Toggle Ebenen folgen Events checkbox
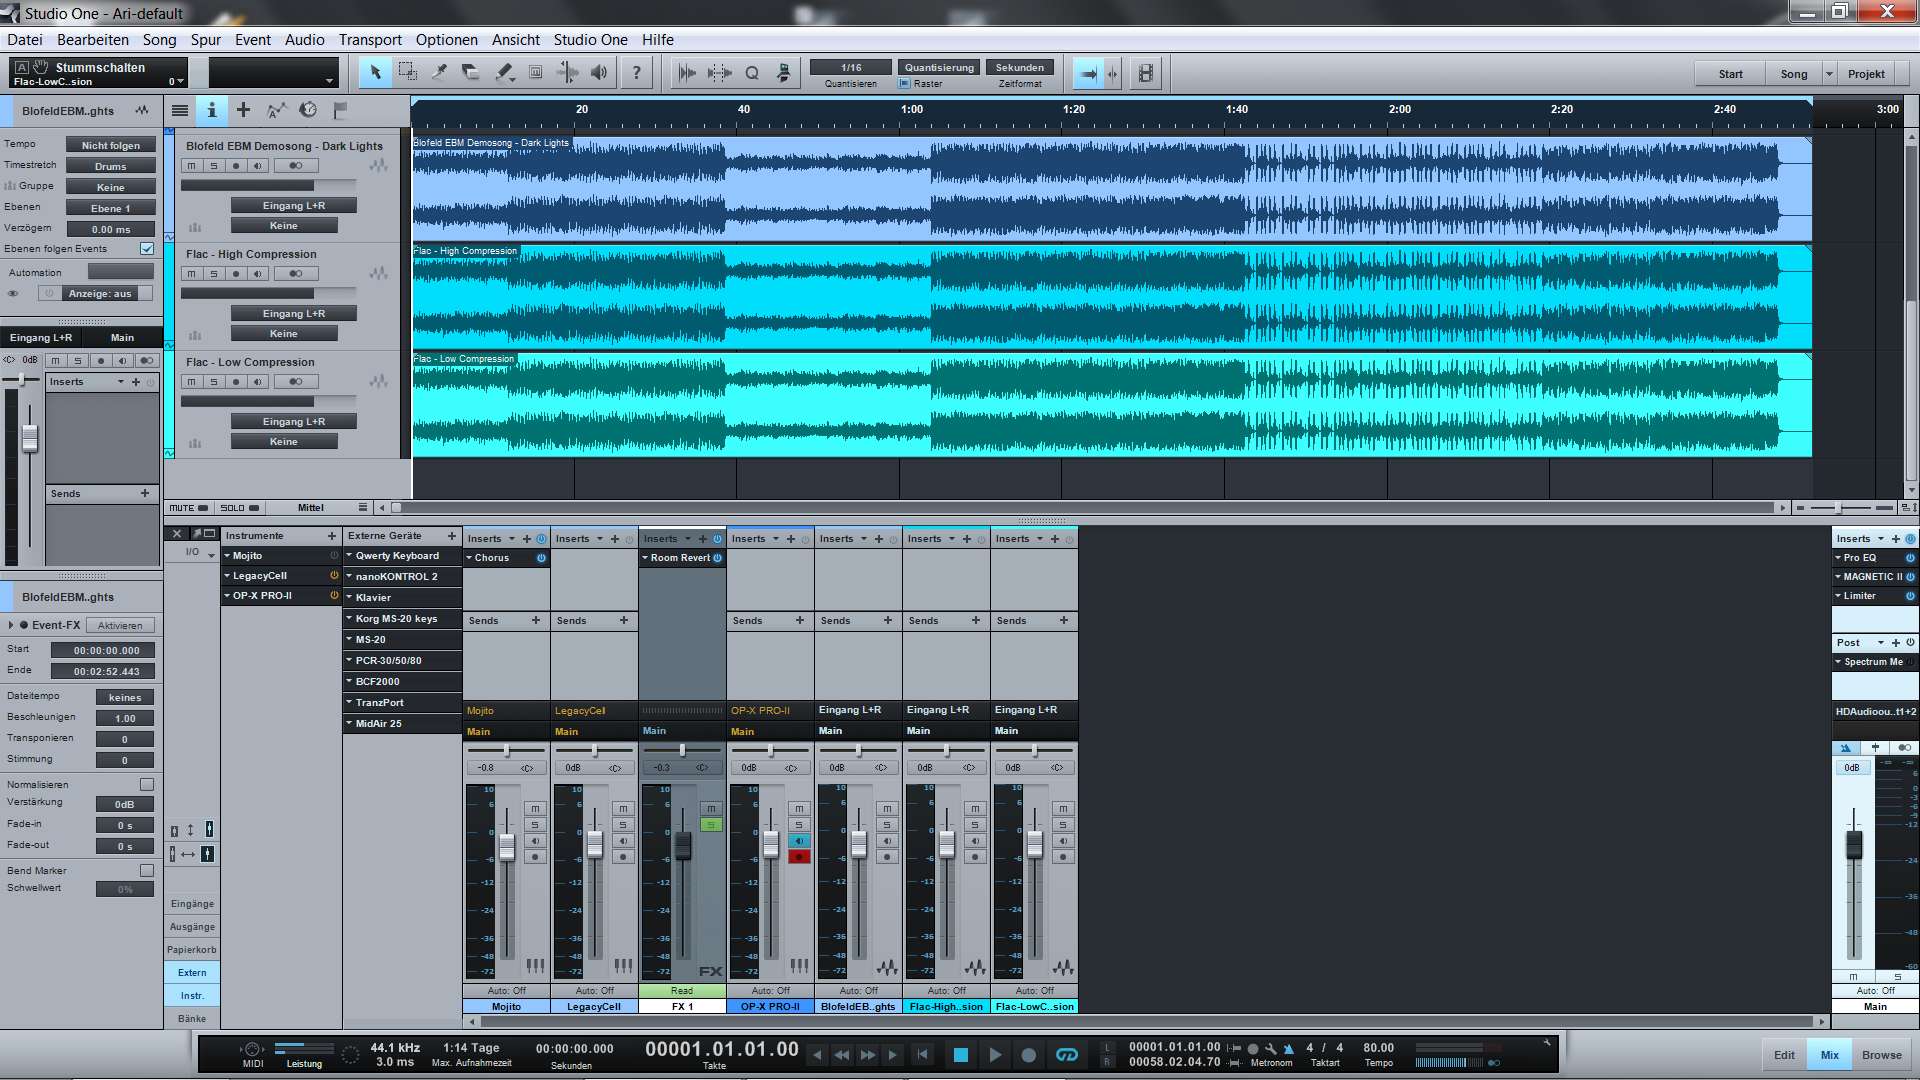The height and width of the screenshot is (1080, 1920). [147, 249]
